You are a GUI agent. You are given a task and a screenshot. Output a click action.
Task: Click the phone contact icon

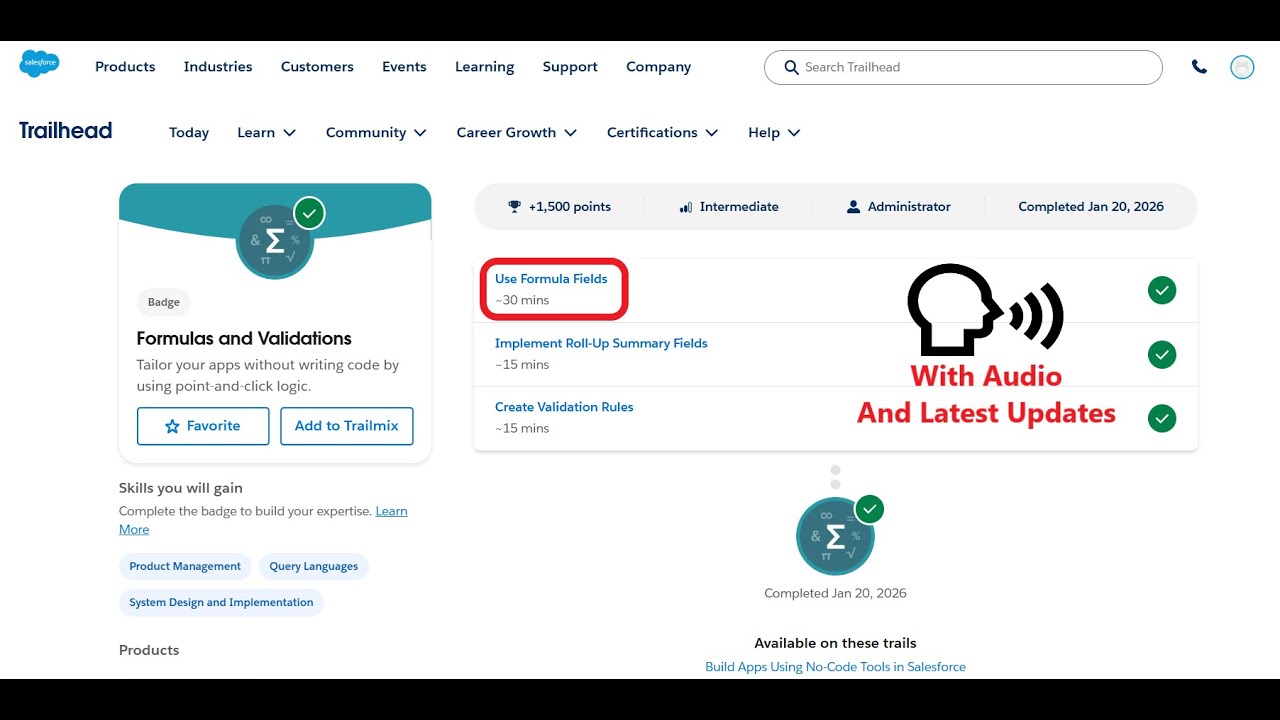(1199, 67)
